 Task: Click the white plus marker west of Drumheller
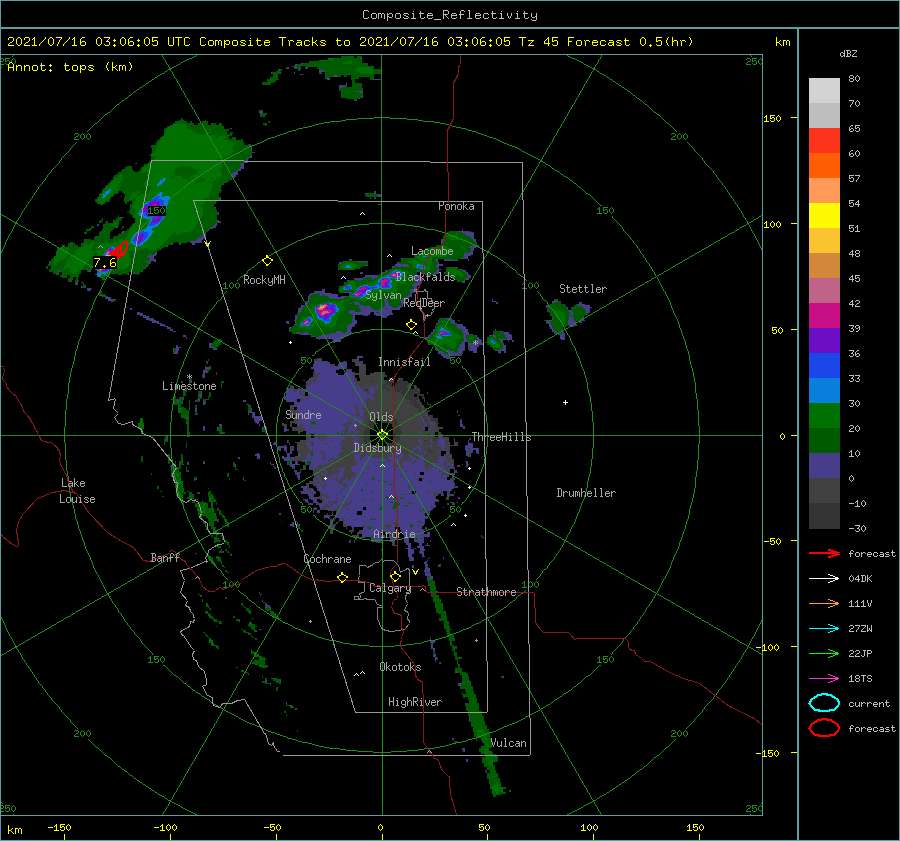coord(565,402)
